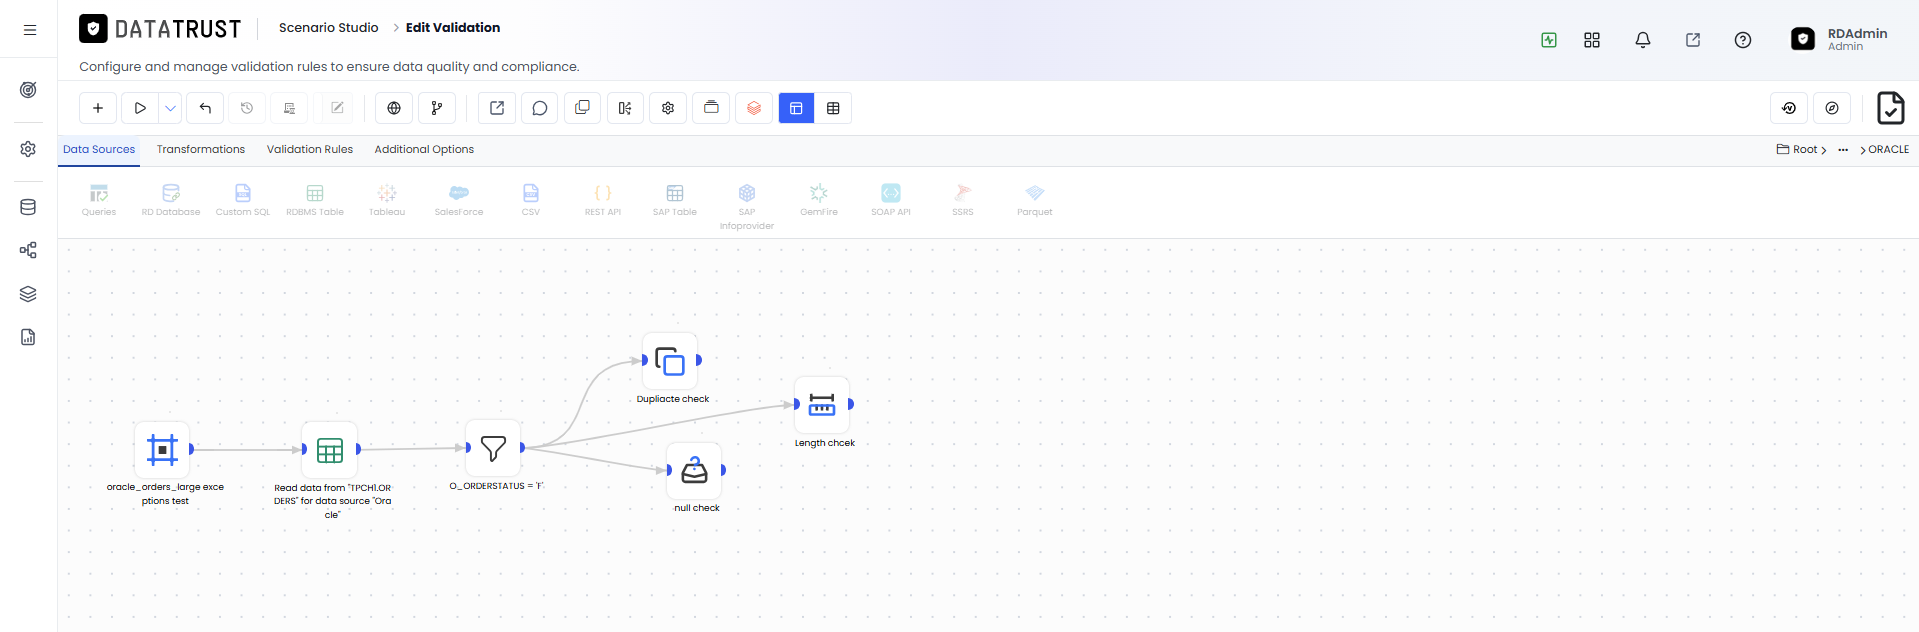Click the undo arrow toolbar button
The width and height of the screenshot is (1919, 632).
click(205, 108)
